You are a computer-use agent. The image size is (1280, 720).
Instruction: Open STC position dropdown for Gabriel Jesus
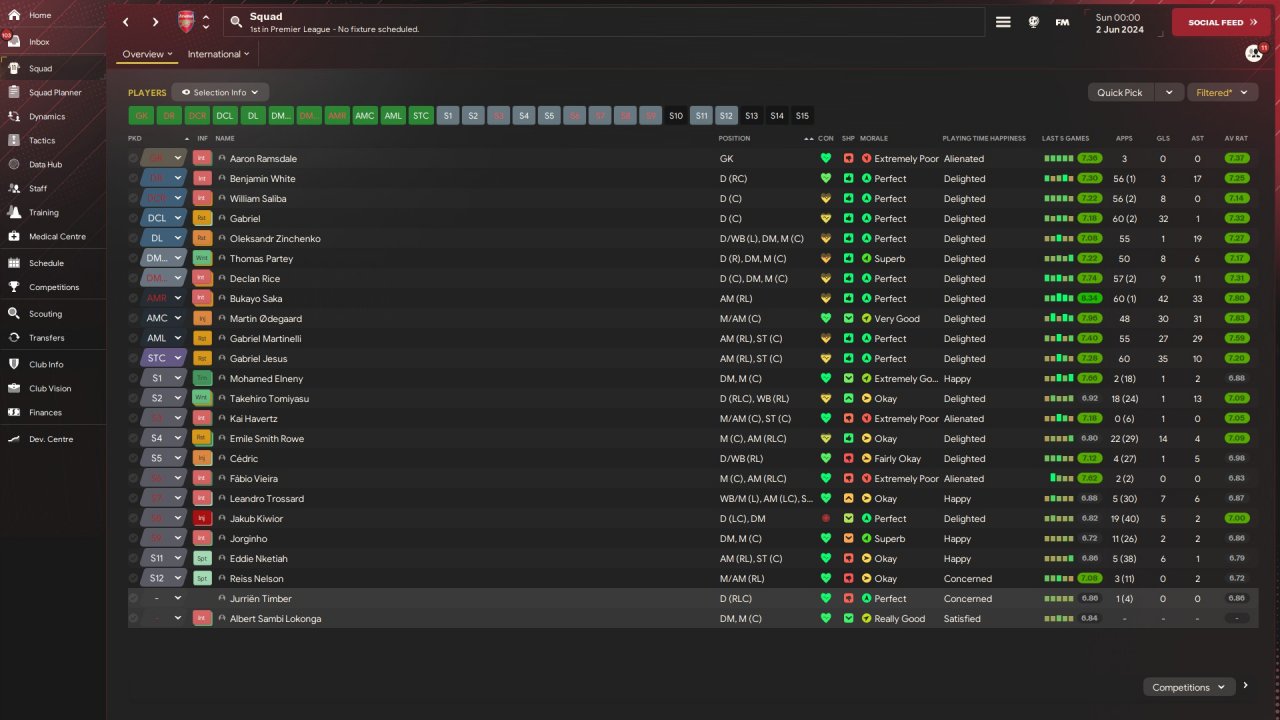pos(178,358)
